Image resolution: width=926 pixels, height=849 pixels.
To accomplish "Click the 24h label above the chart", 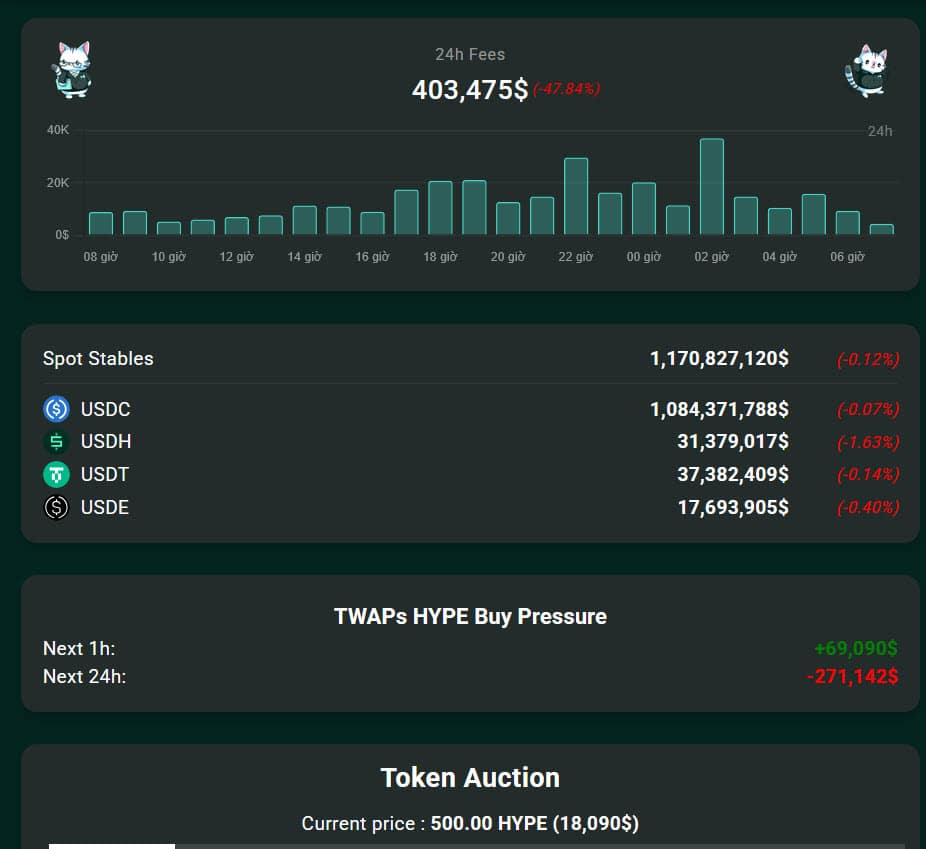I will point(880,130).
